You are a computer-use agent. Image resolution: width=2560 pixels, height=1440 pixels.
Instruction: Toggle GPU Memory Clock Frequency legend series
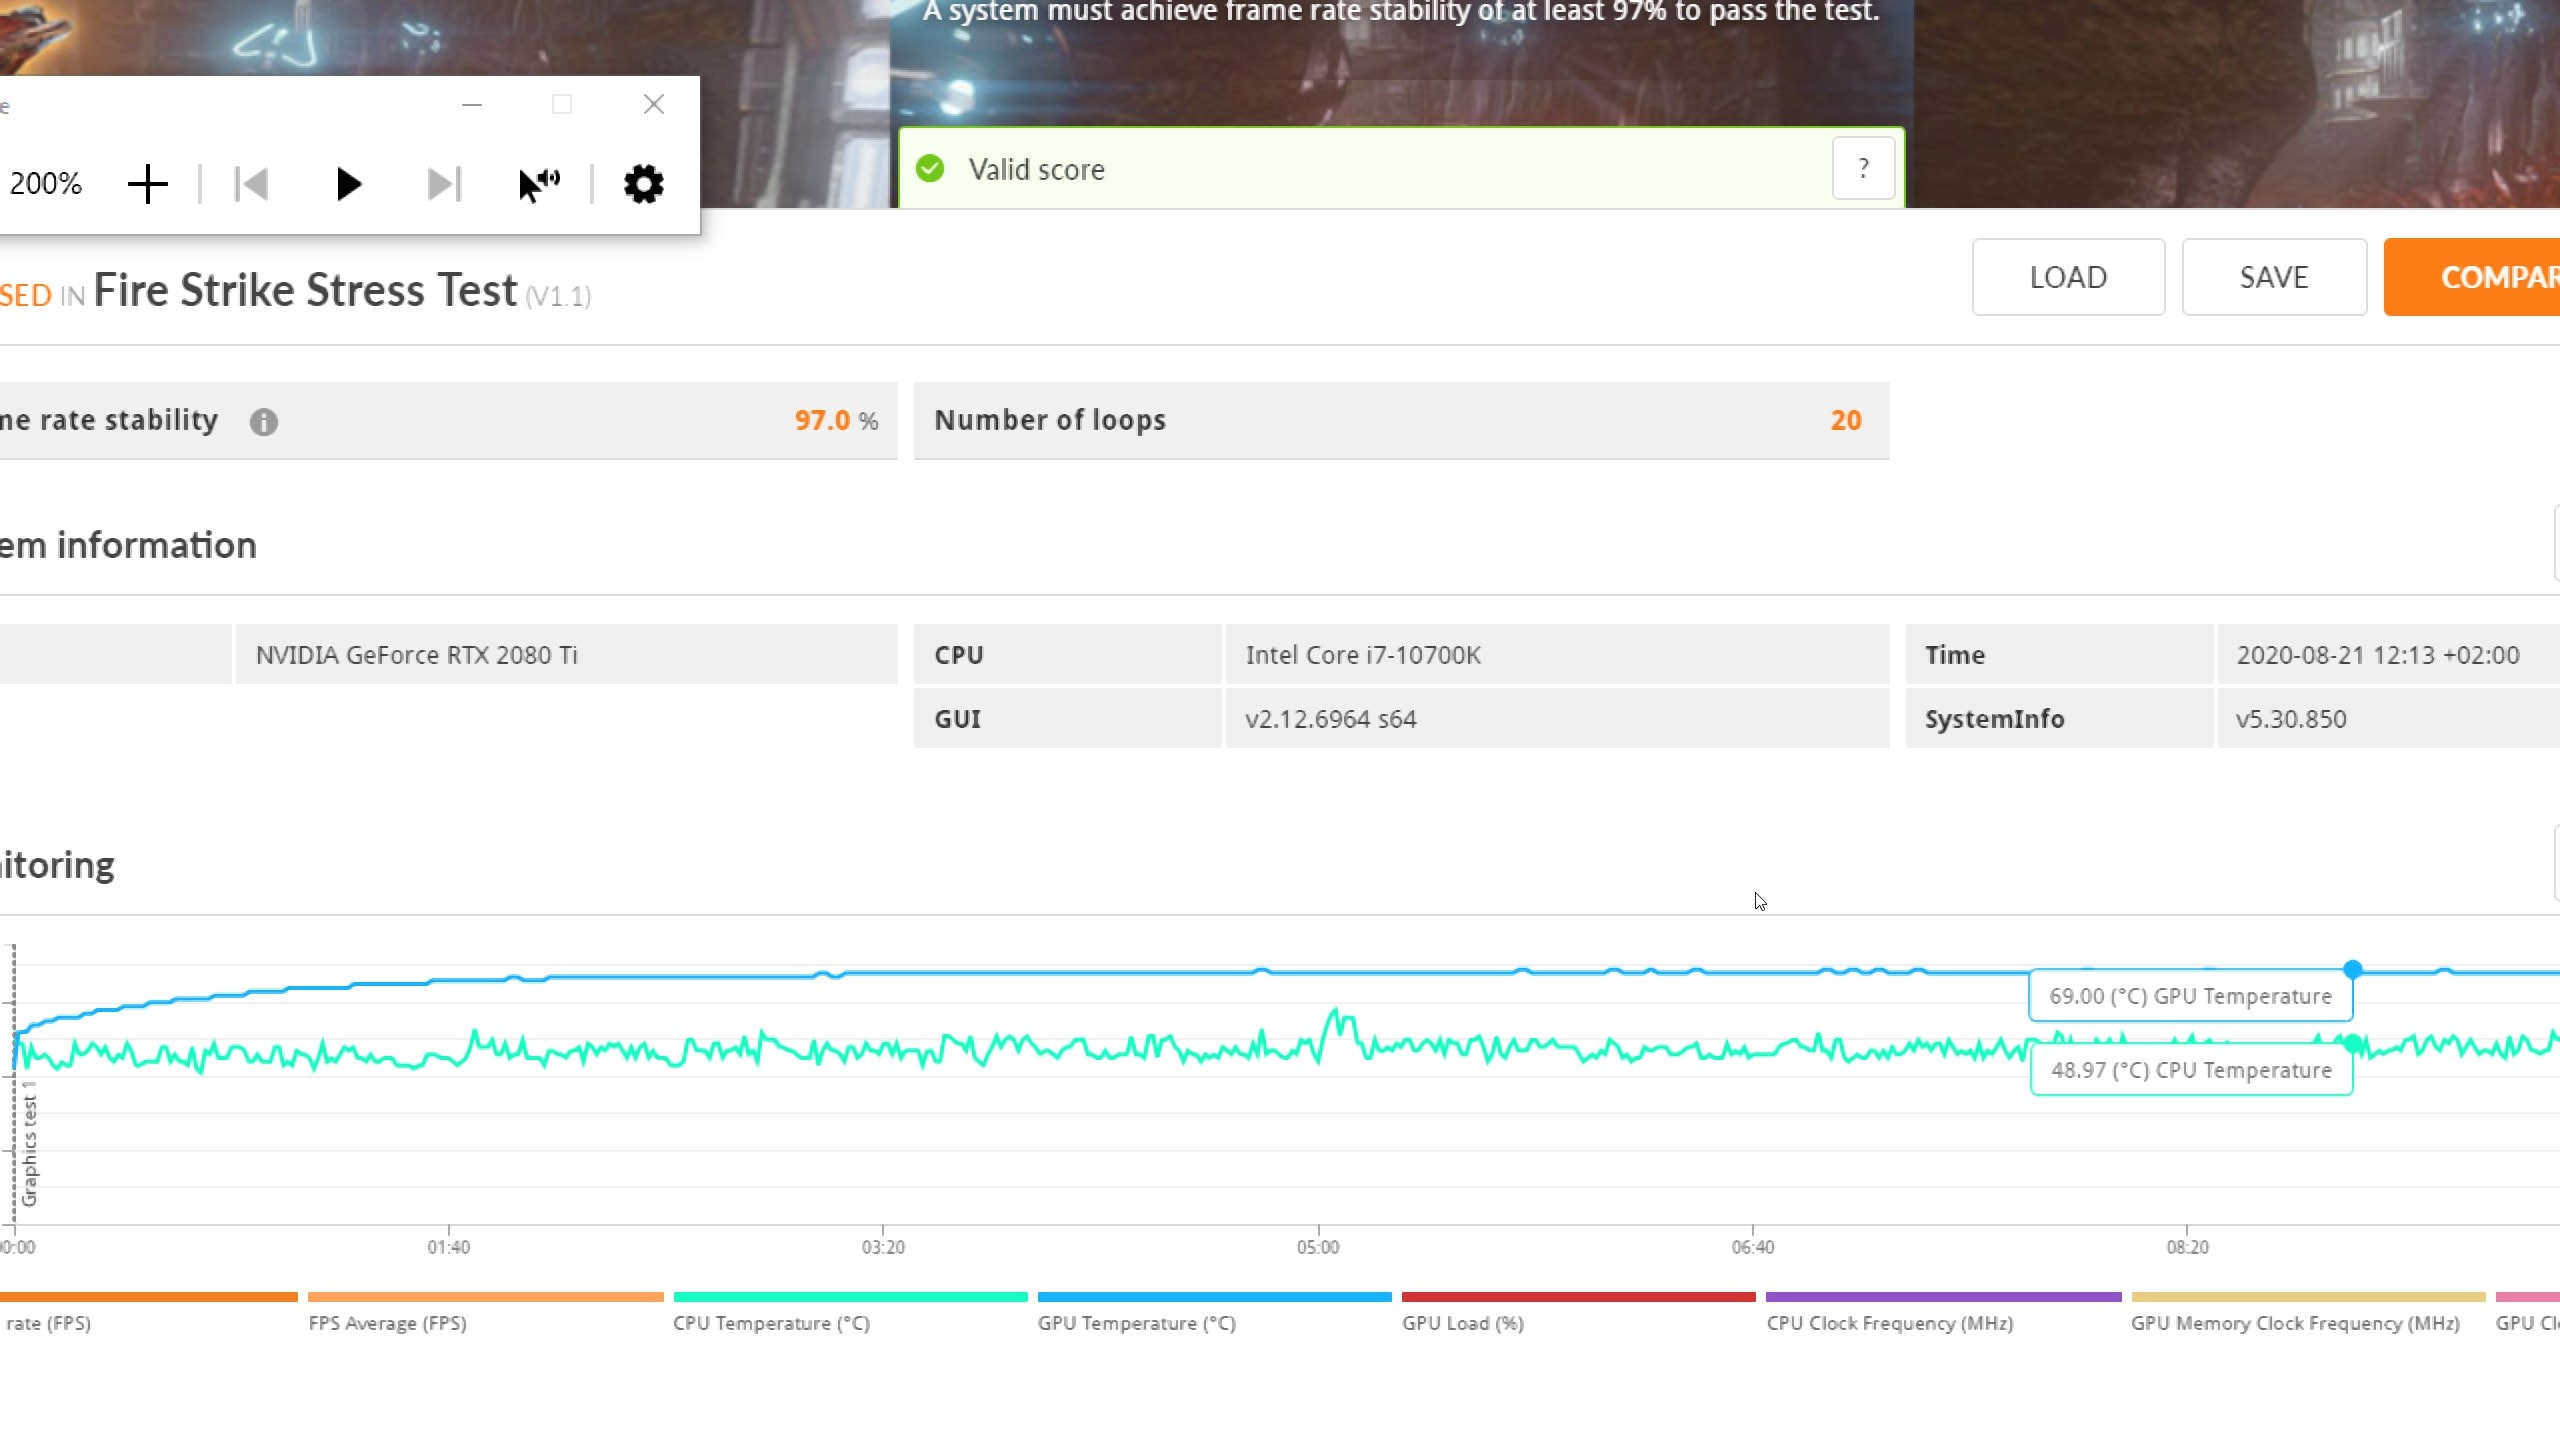click(x=2308, y=1313)
